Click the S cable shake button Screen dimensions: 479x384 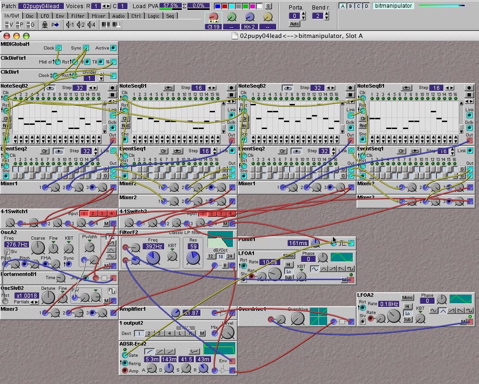[268, 6]
